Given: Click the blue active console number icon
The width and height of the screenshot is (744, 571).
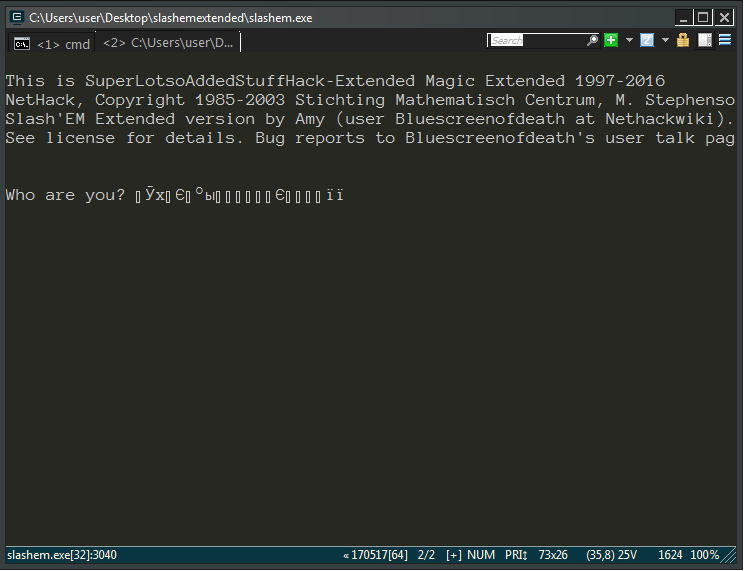Looking at the screenshot, I should [x=647, y=40].
